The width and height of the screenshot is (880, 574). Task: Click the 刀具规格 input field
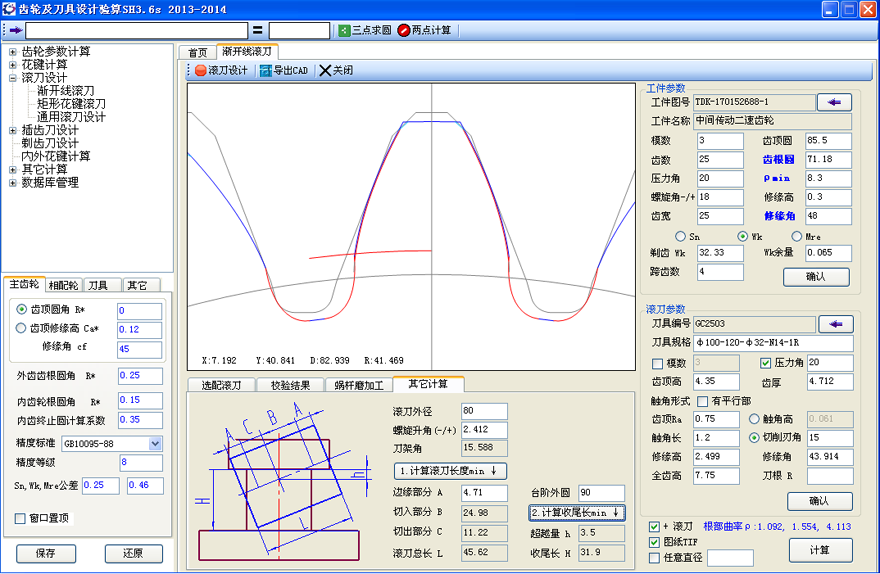pos(773,343)
